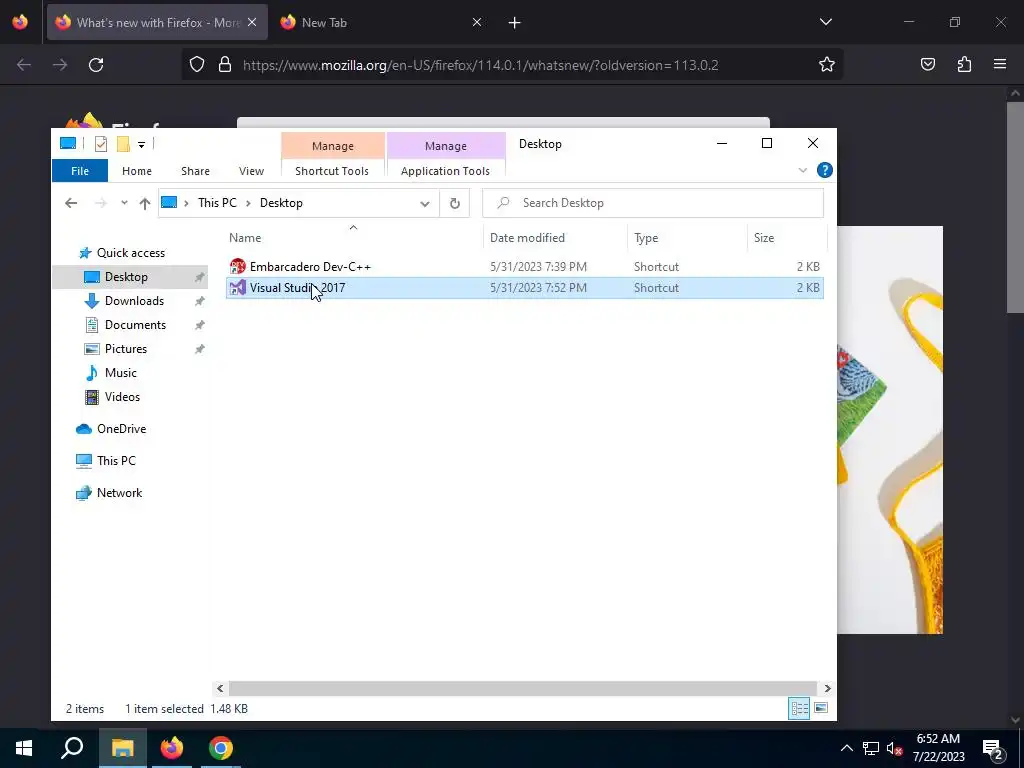
Task: Open the address bar history dropdown
Action: click(x=424, y=203)
